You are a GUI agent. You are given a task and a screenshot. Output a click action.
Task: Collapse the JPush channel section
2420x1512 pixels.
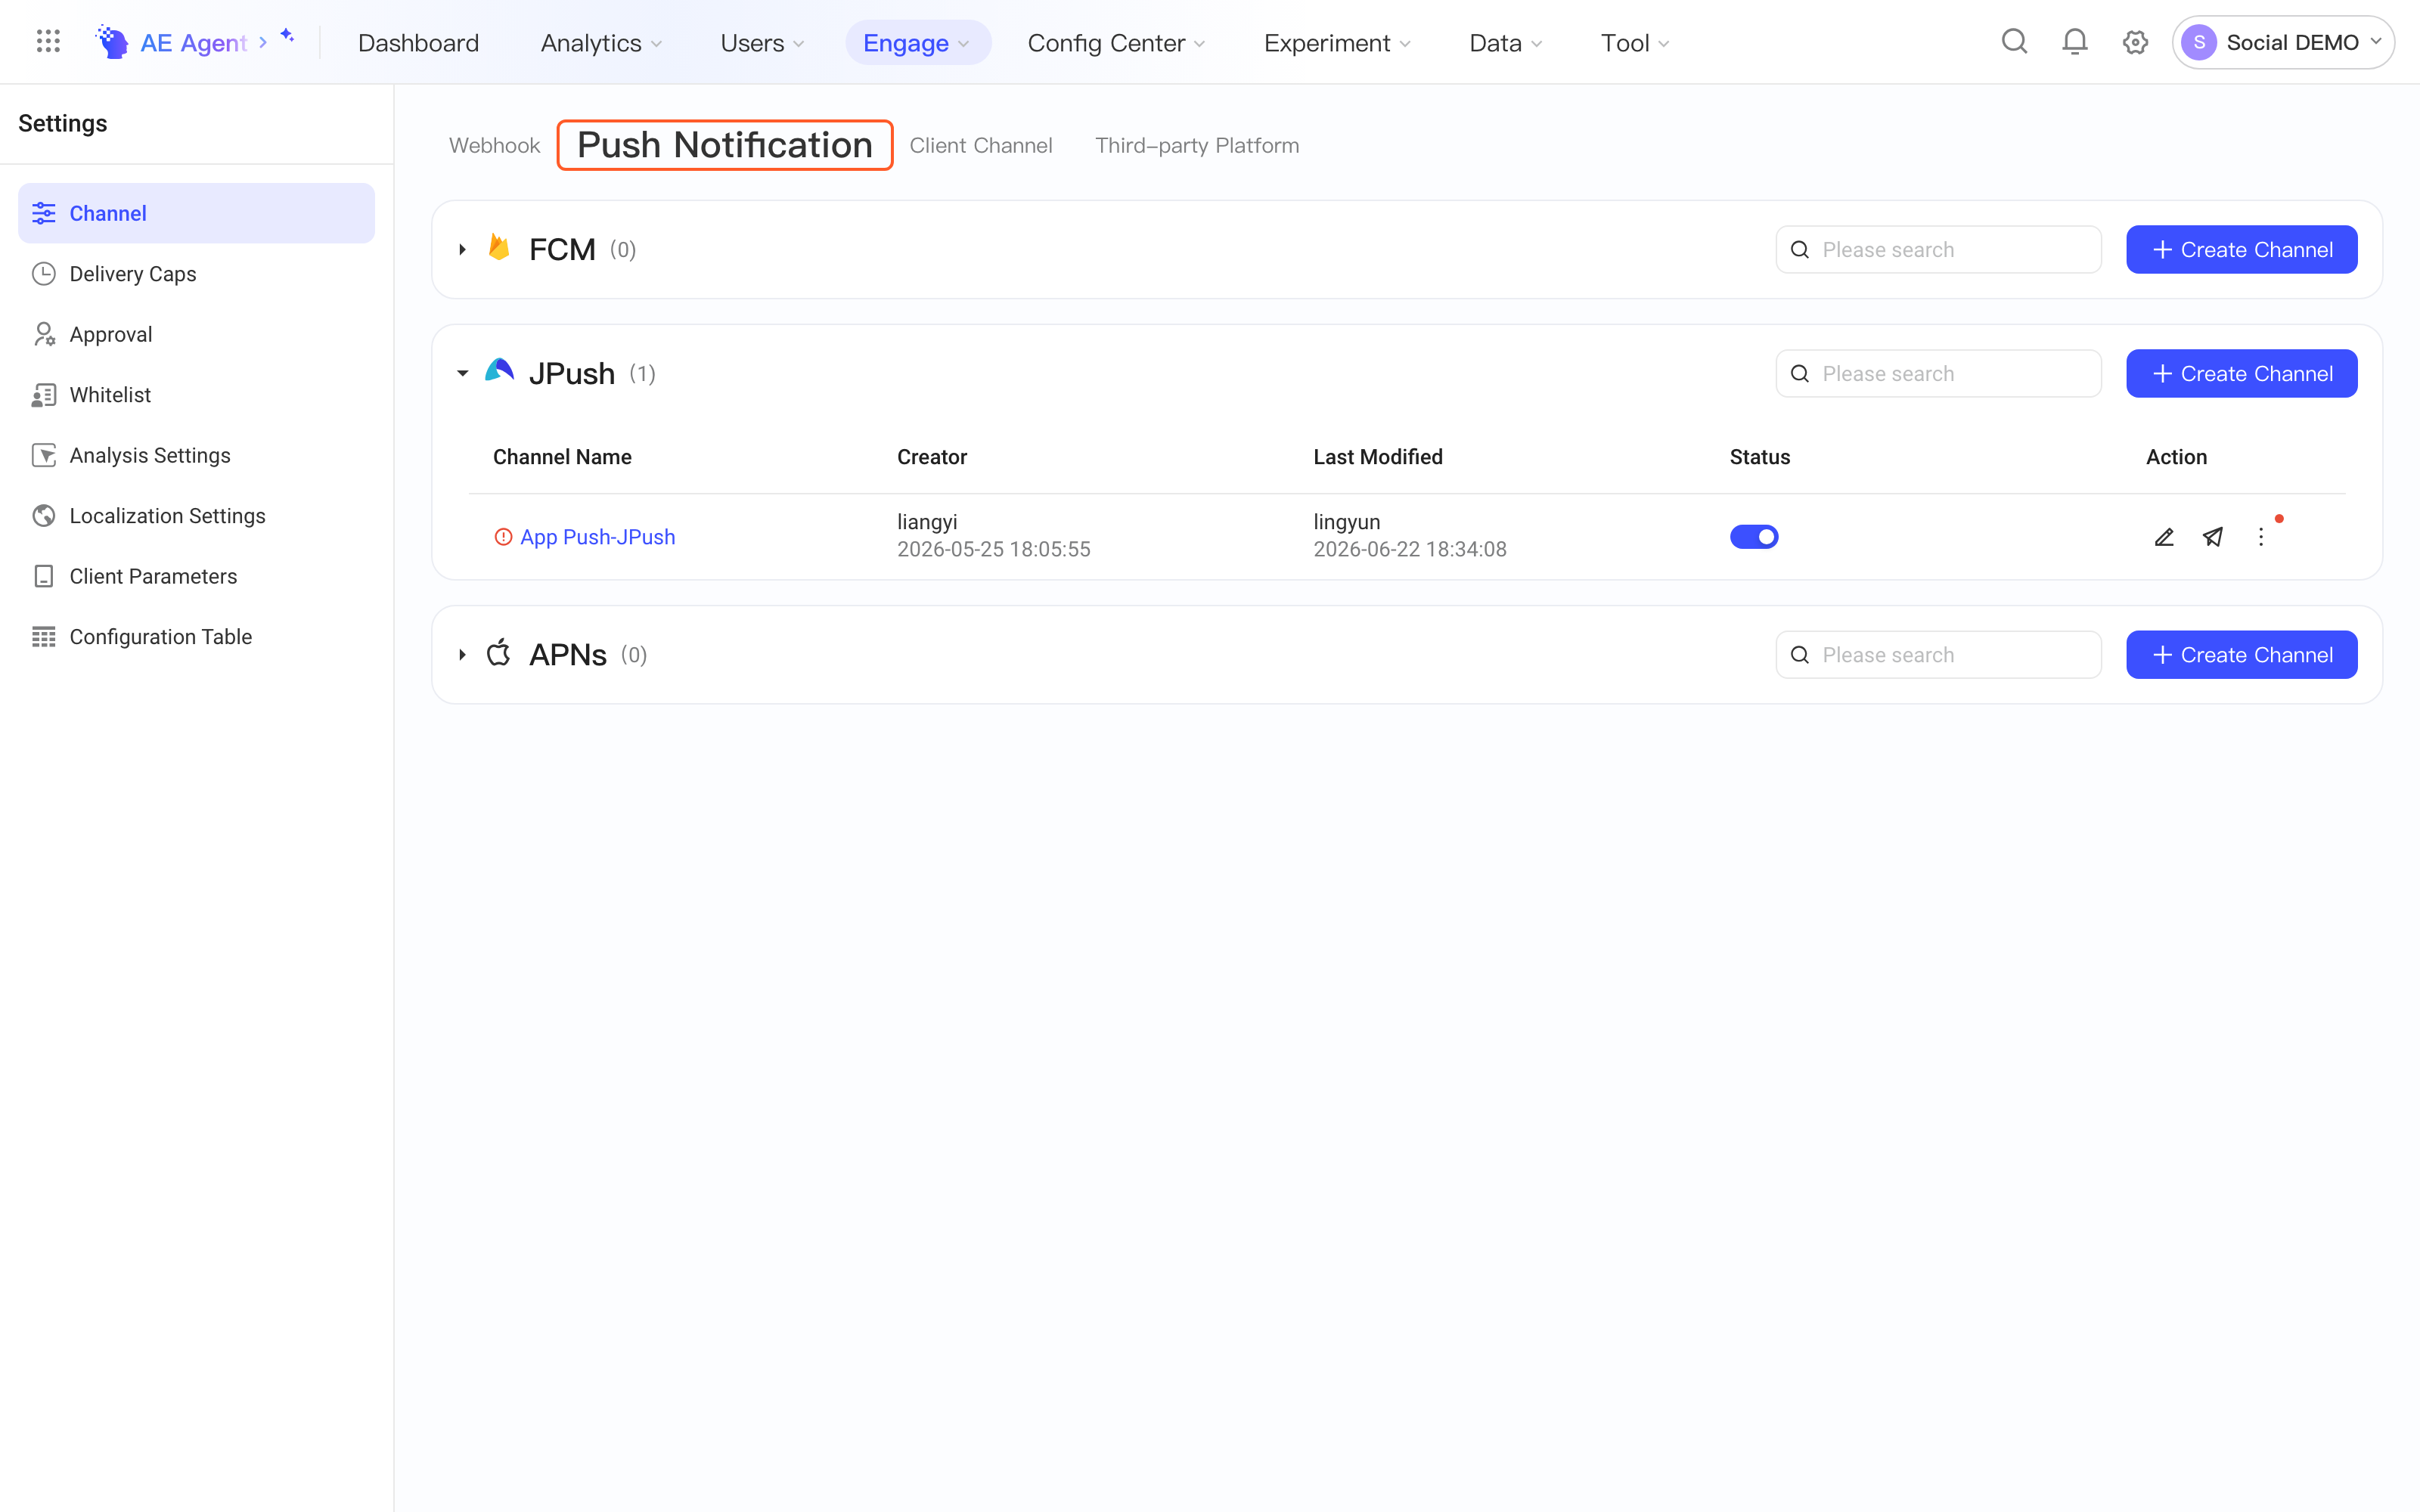[x=462, y=373]
